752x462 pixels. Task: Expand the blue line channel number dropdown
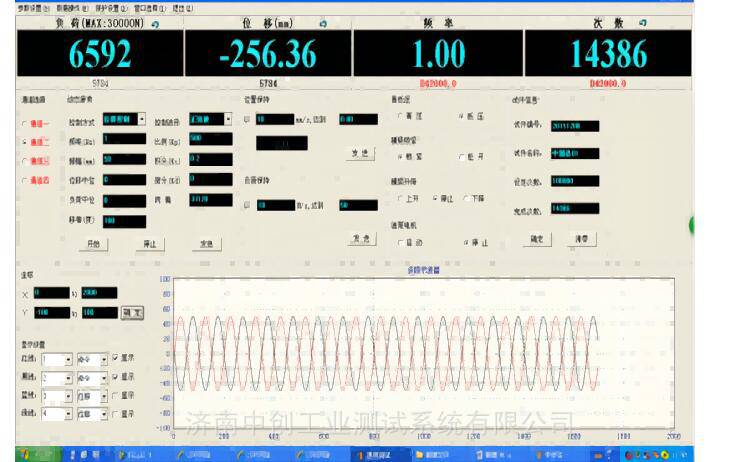point(68,397)
